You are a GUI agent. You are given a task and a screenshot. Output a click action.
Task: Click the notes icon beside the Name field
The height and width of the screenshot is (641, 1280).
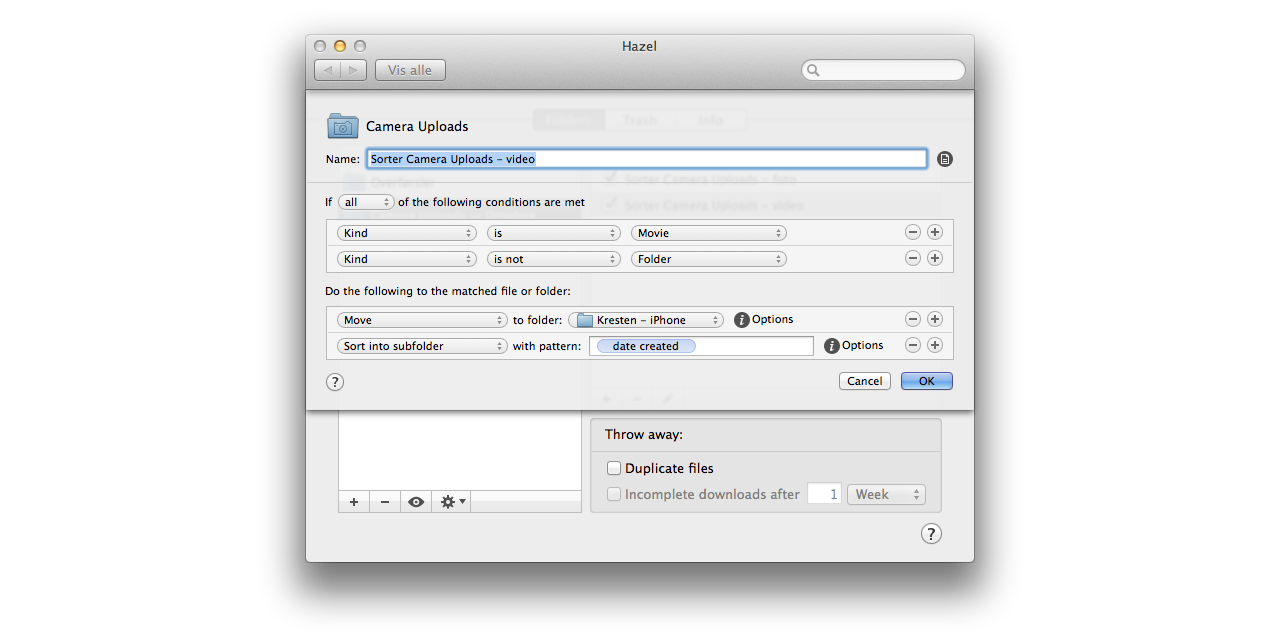pos(945,159)
